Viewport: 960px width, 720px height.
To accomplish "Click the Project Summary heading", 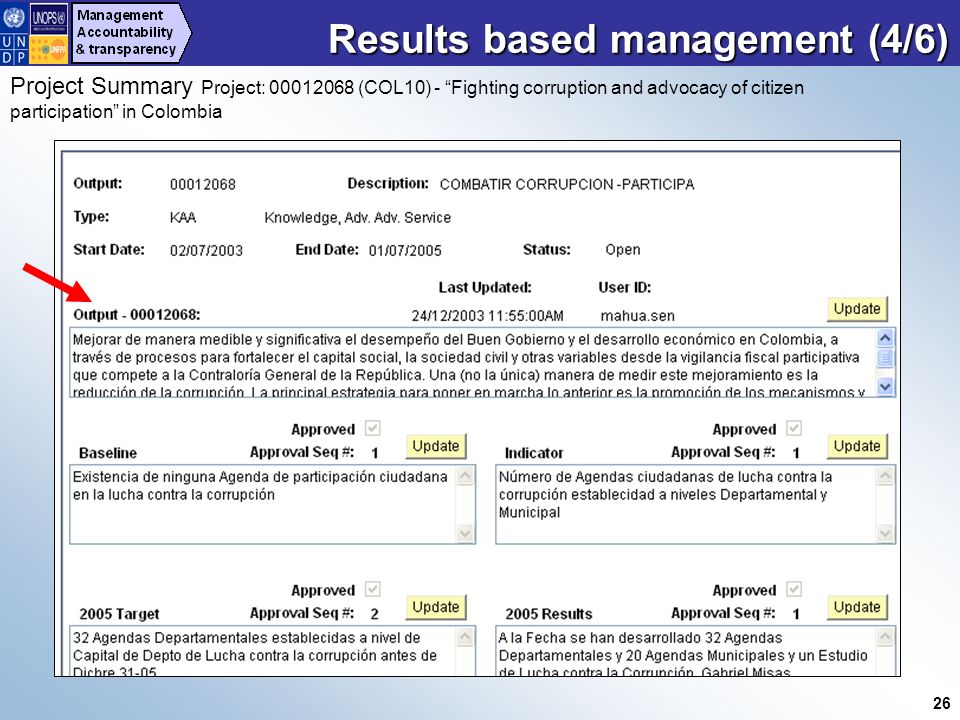I will [102, 86].
